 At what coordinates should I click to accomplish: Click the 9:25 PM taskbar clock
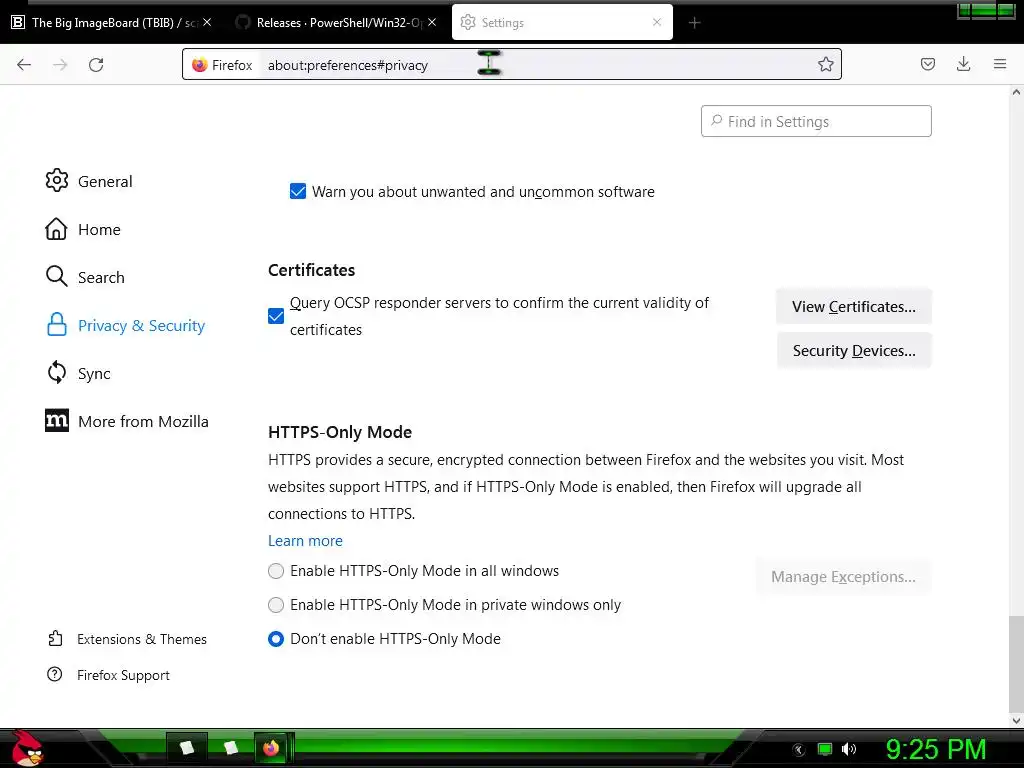coord(935,749)
